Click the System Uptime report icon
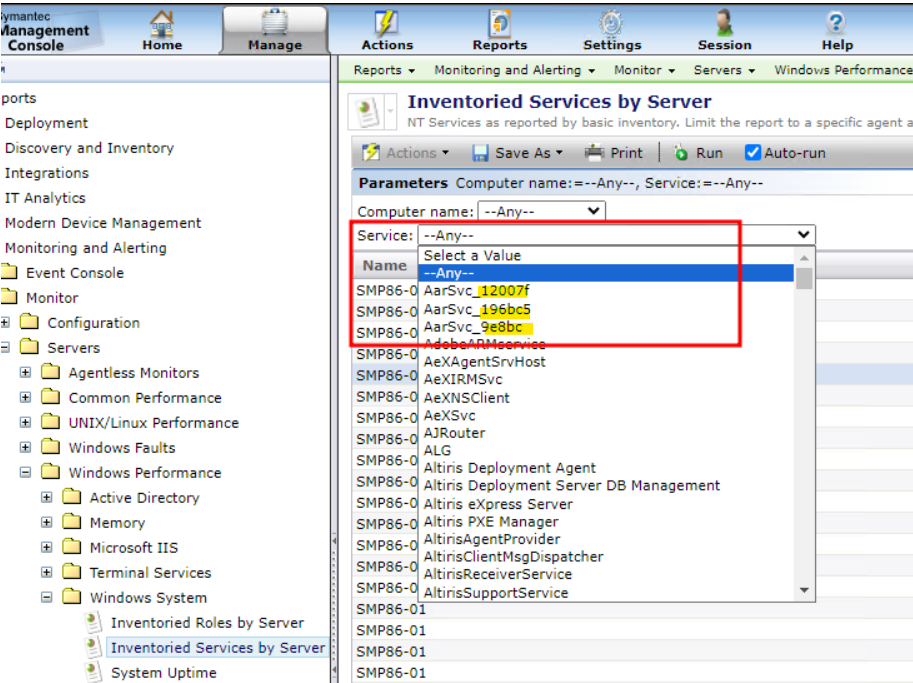This screenshot has height=683, width=913. pos(93,672)
